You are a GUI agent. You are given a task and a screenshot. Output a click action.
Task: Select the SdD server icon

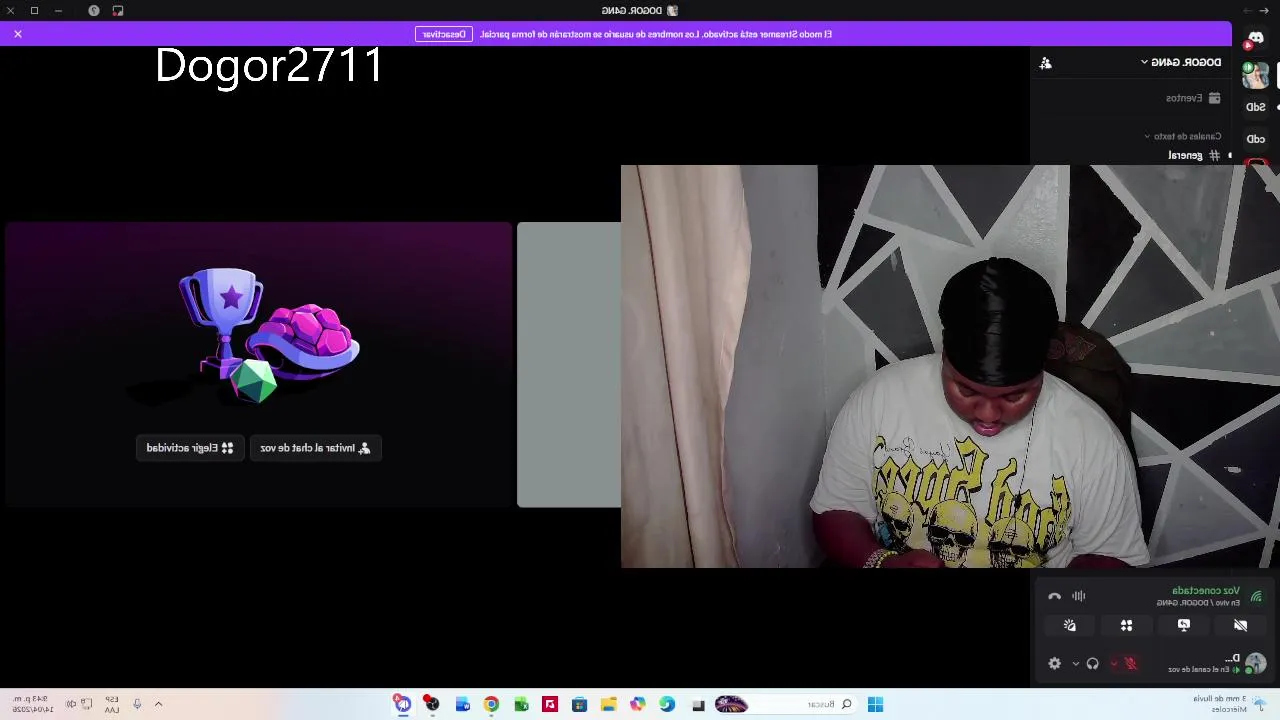pos(1256,107)
